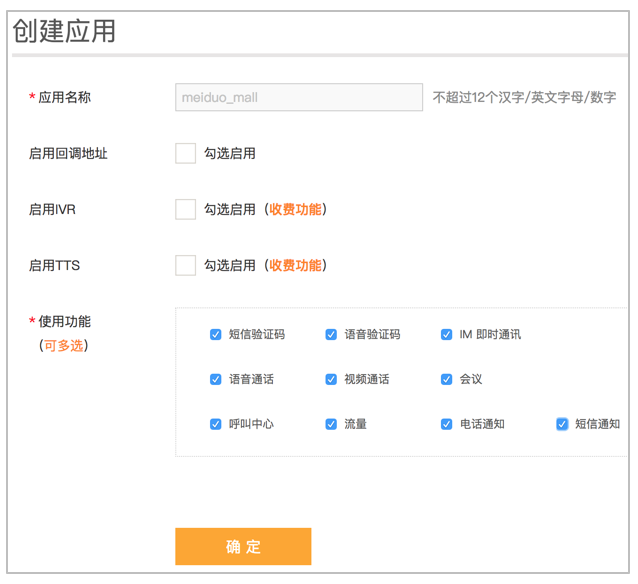Toggle the 视频通话 checkbox
Screen dimensions: 638x584
(x=331, y=379)
